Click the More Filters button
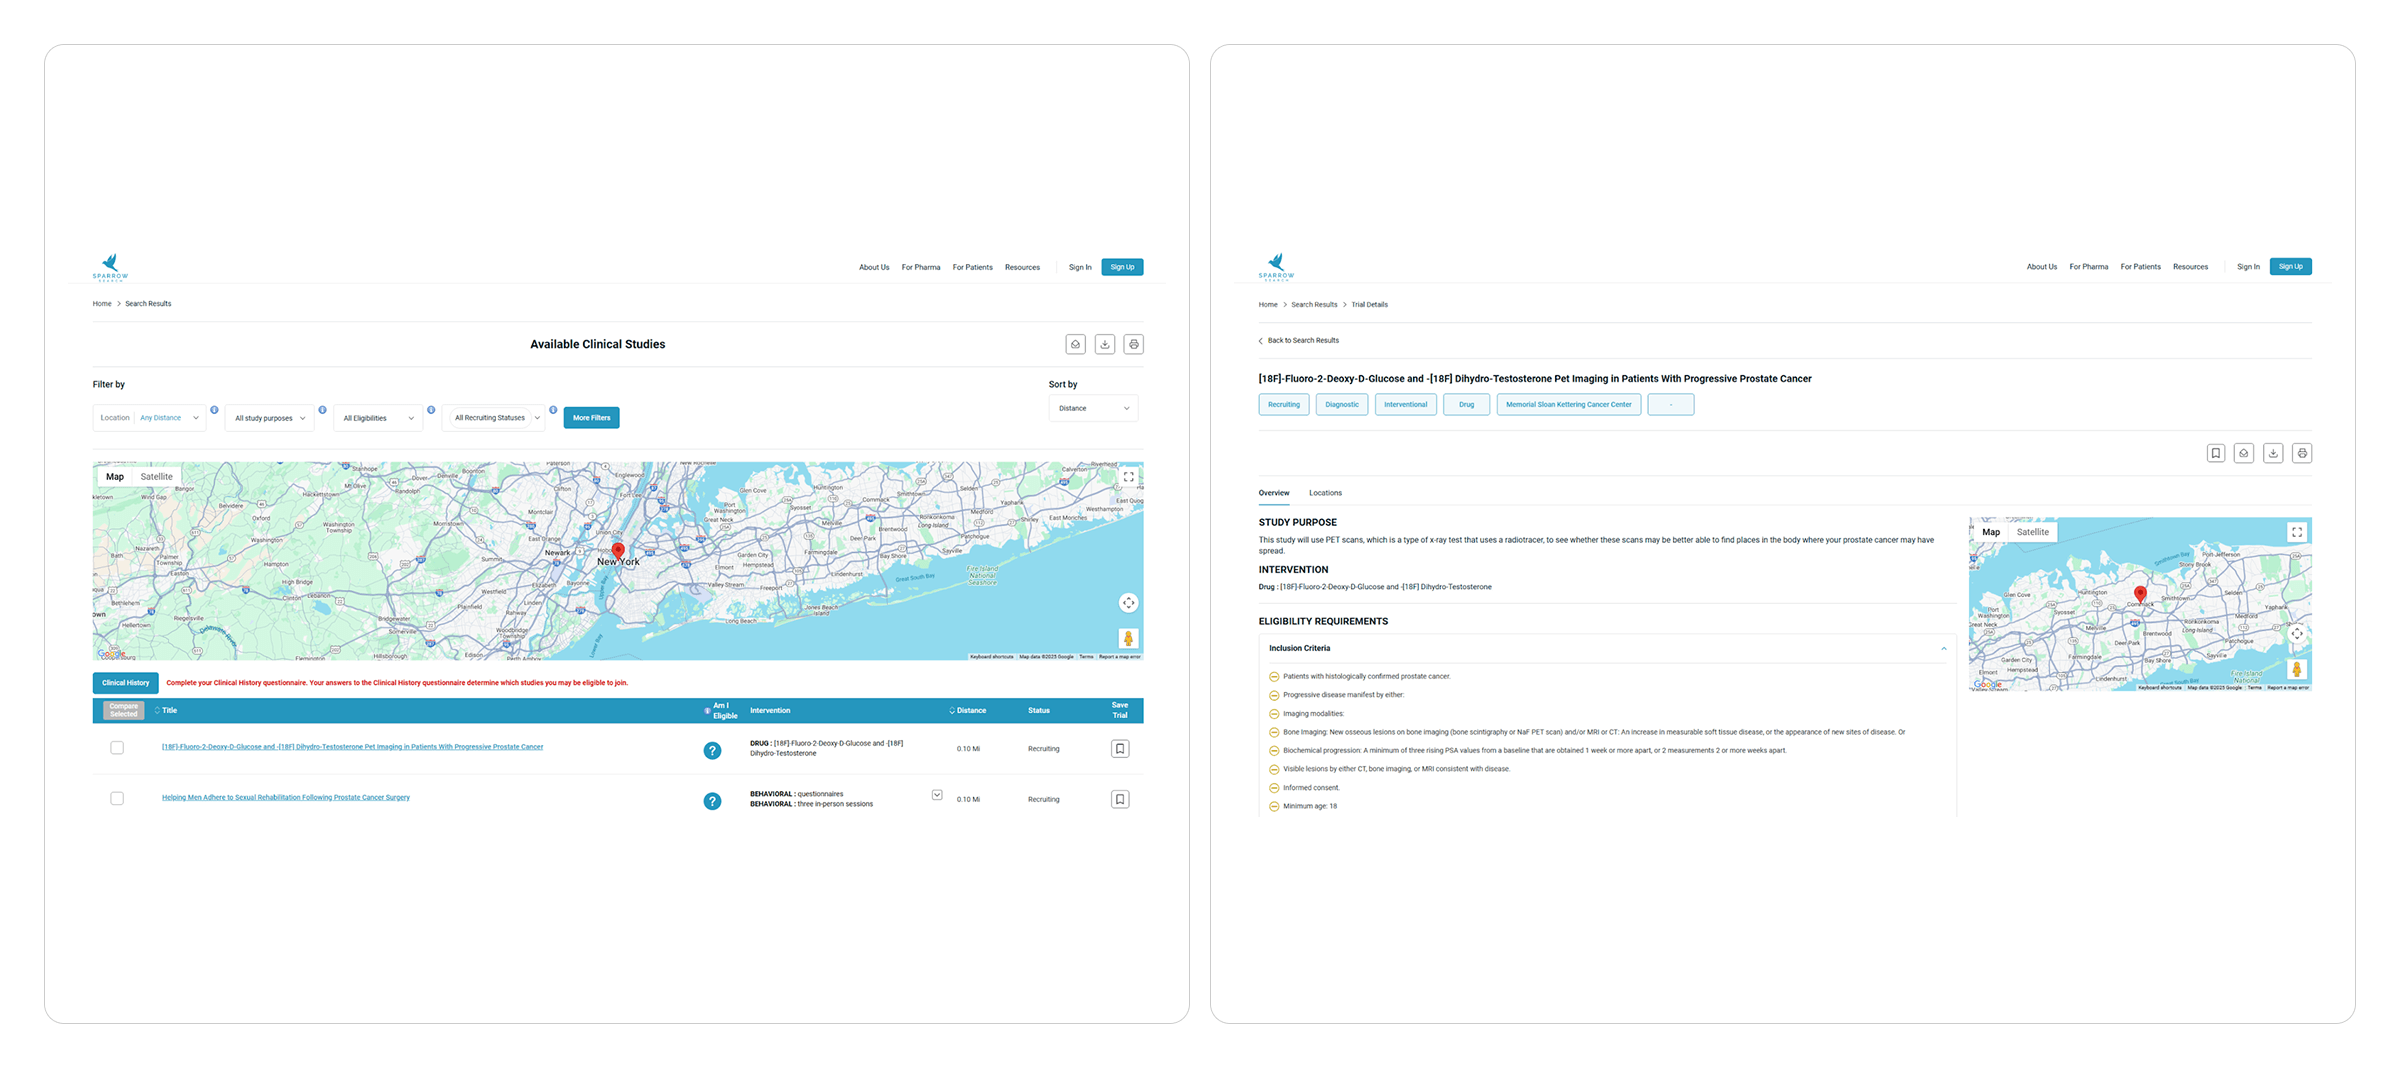 (591, 418)
